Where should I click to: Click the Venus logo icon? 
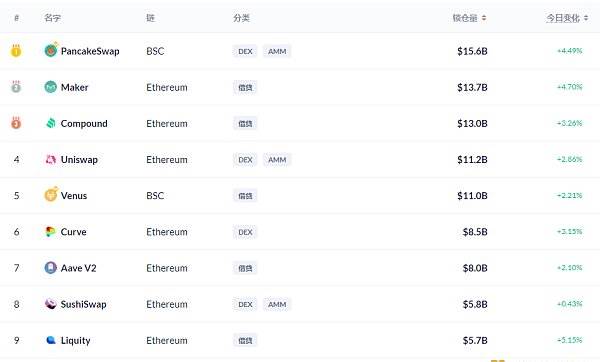51,195
